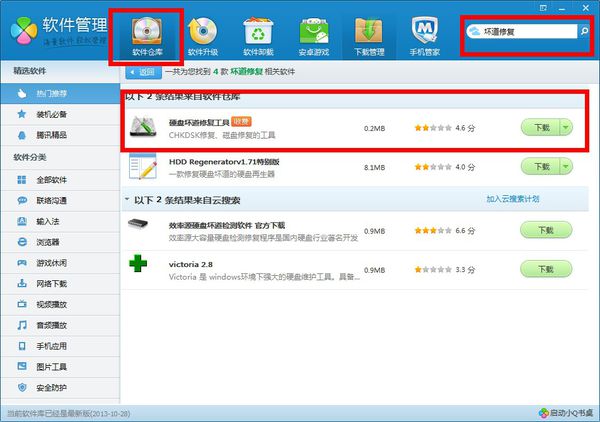Open the 安全防护 category
Image resolution: width=600 pixels, height=422 pixels.
point(60,388)
